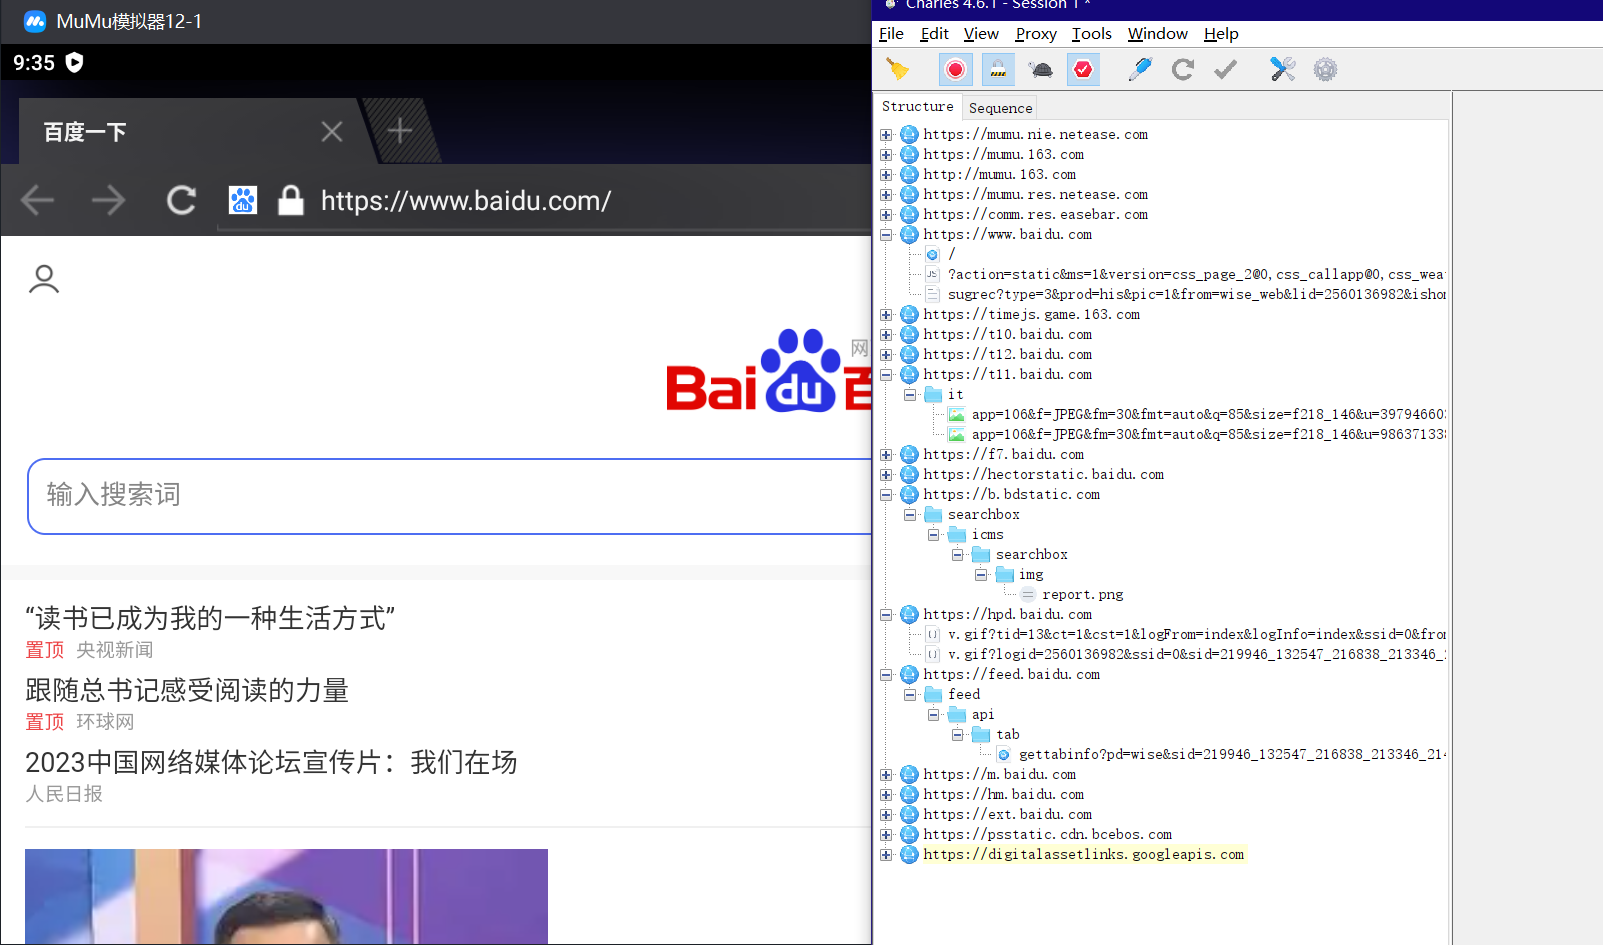Click the Validate checkmark icon
The image size is (1603, 945).
pyautogui.click(x=1225, y=69)
